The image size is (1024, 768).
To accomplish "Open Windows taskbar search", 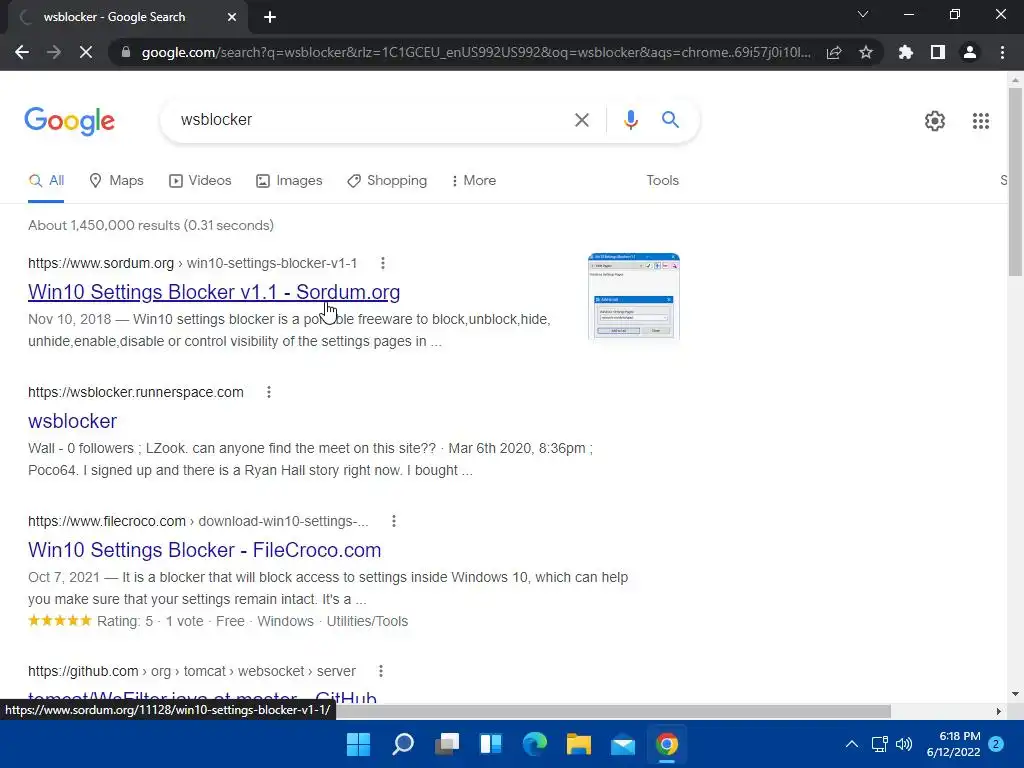I will point(403,744).
